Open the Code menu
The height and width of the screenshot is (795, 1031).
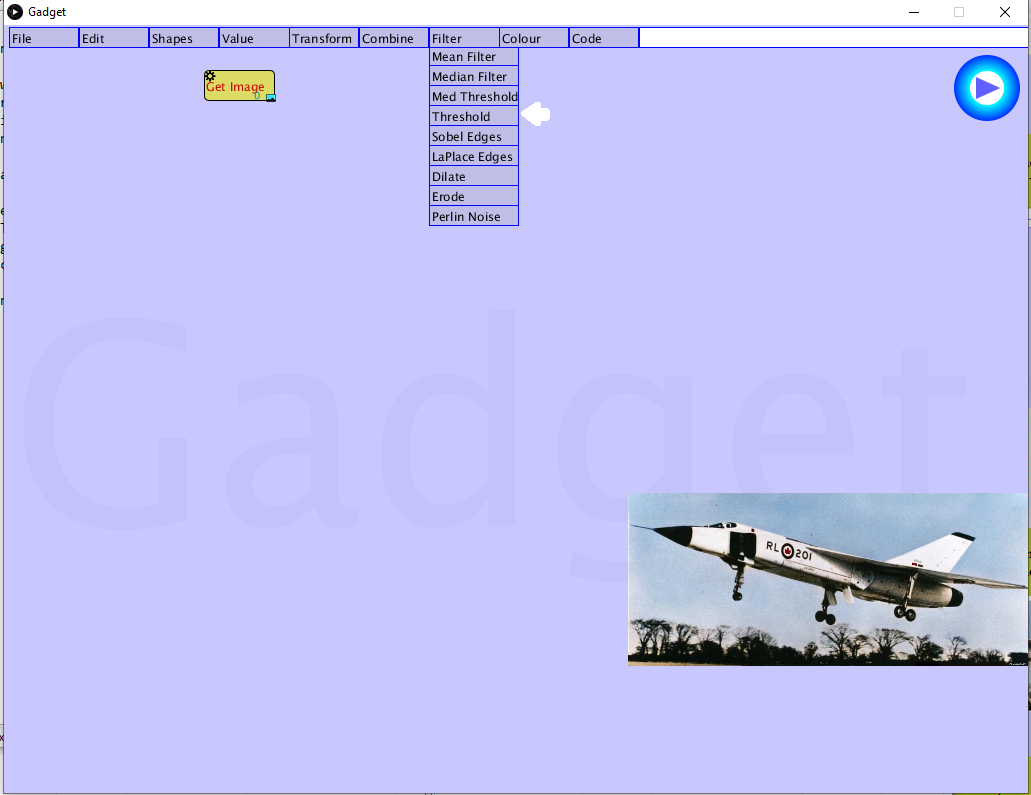point(604,38)
